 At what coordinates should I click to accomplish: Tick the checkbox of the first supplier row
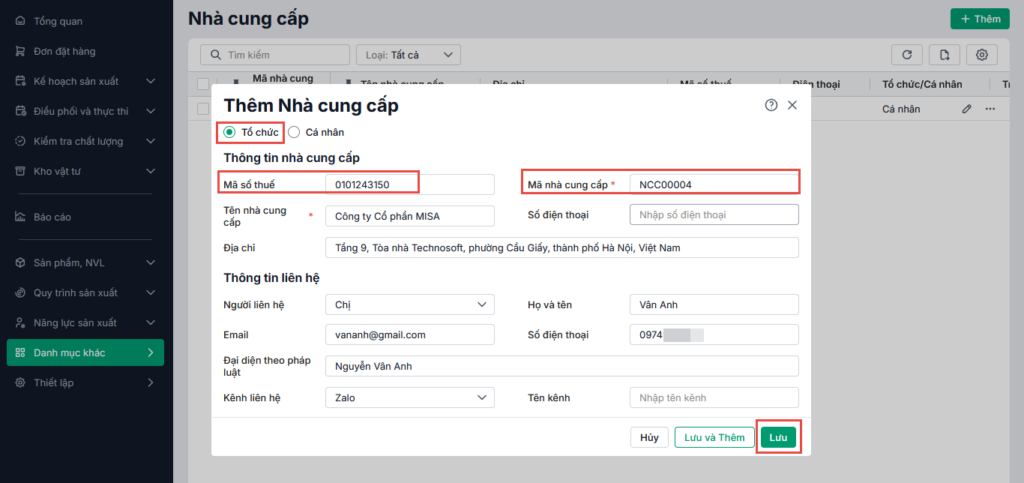pos(203,109)
